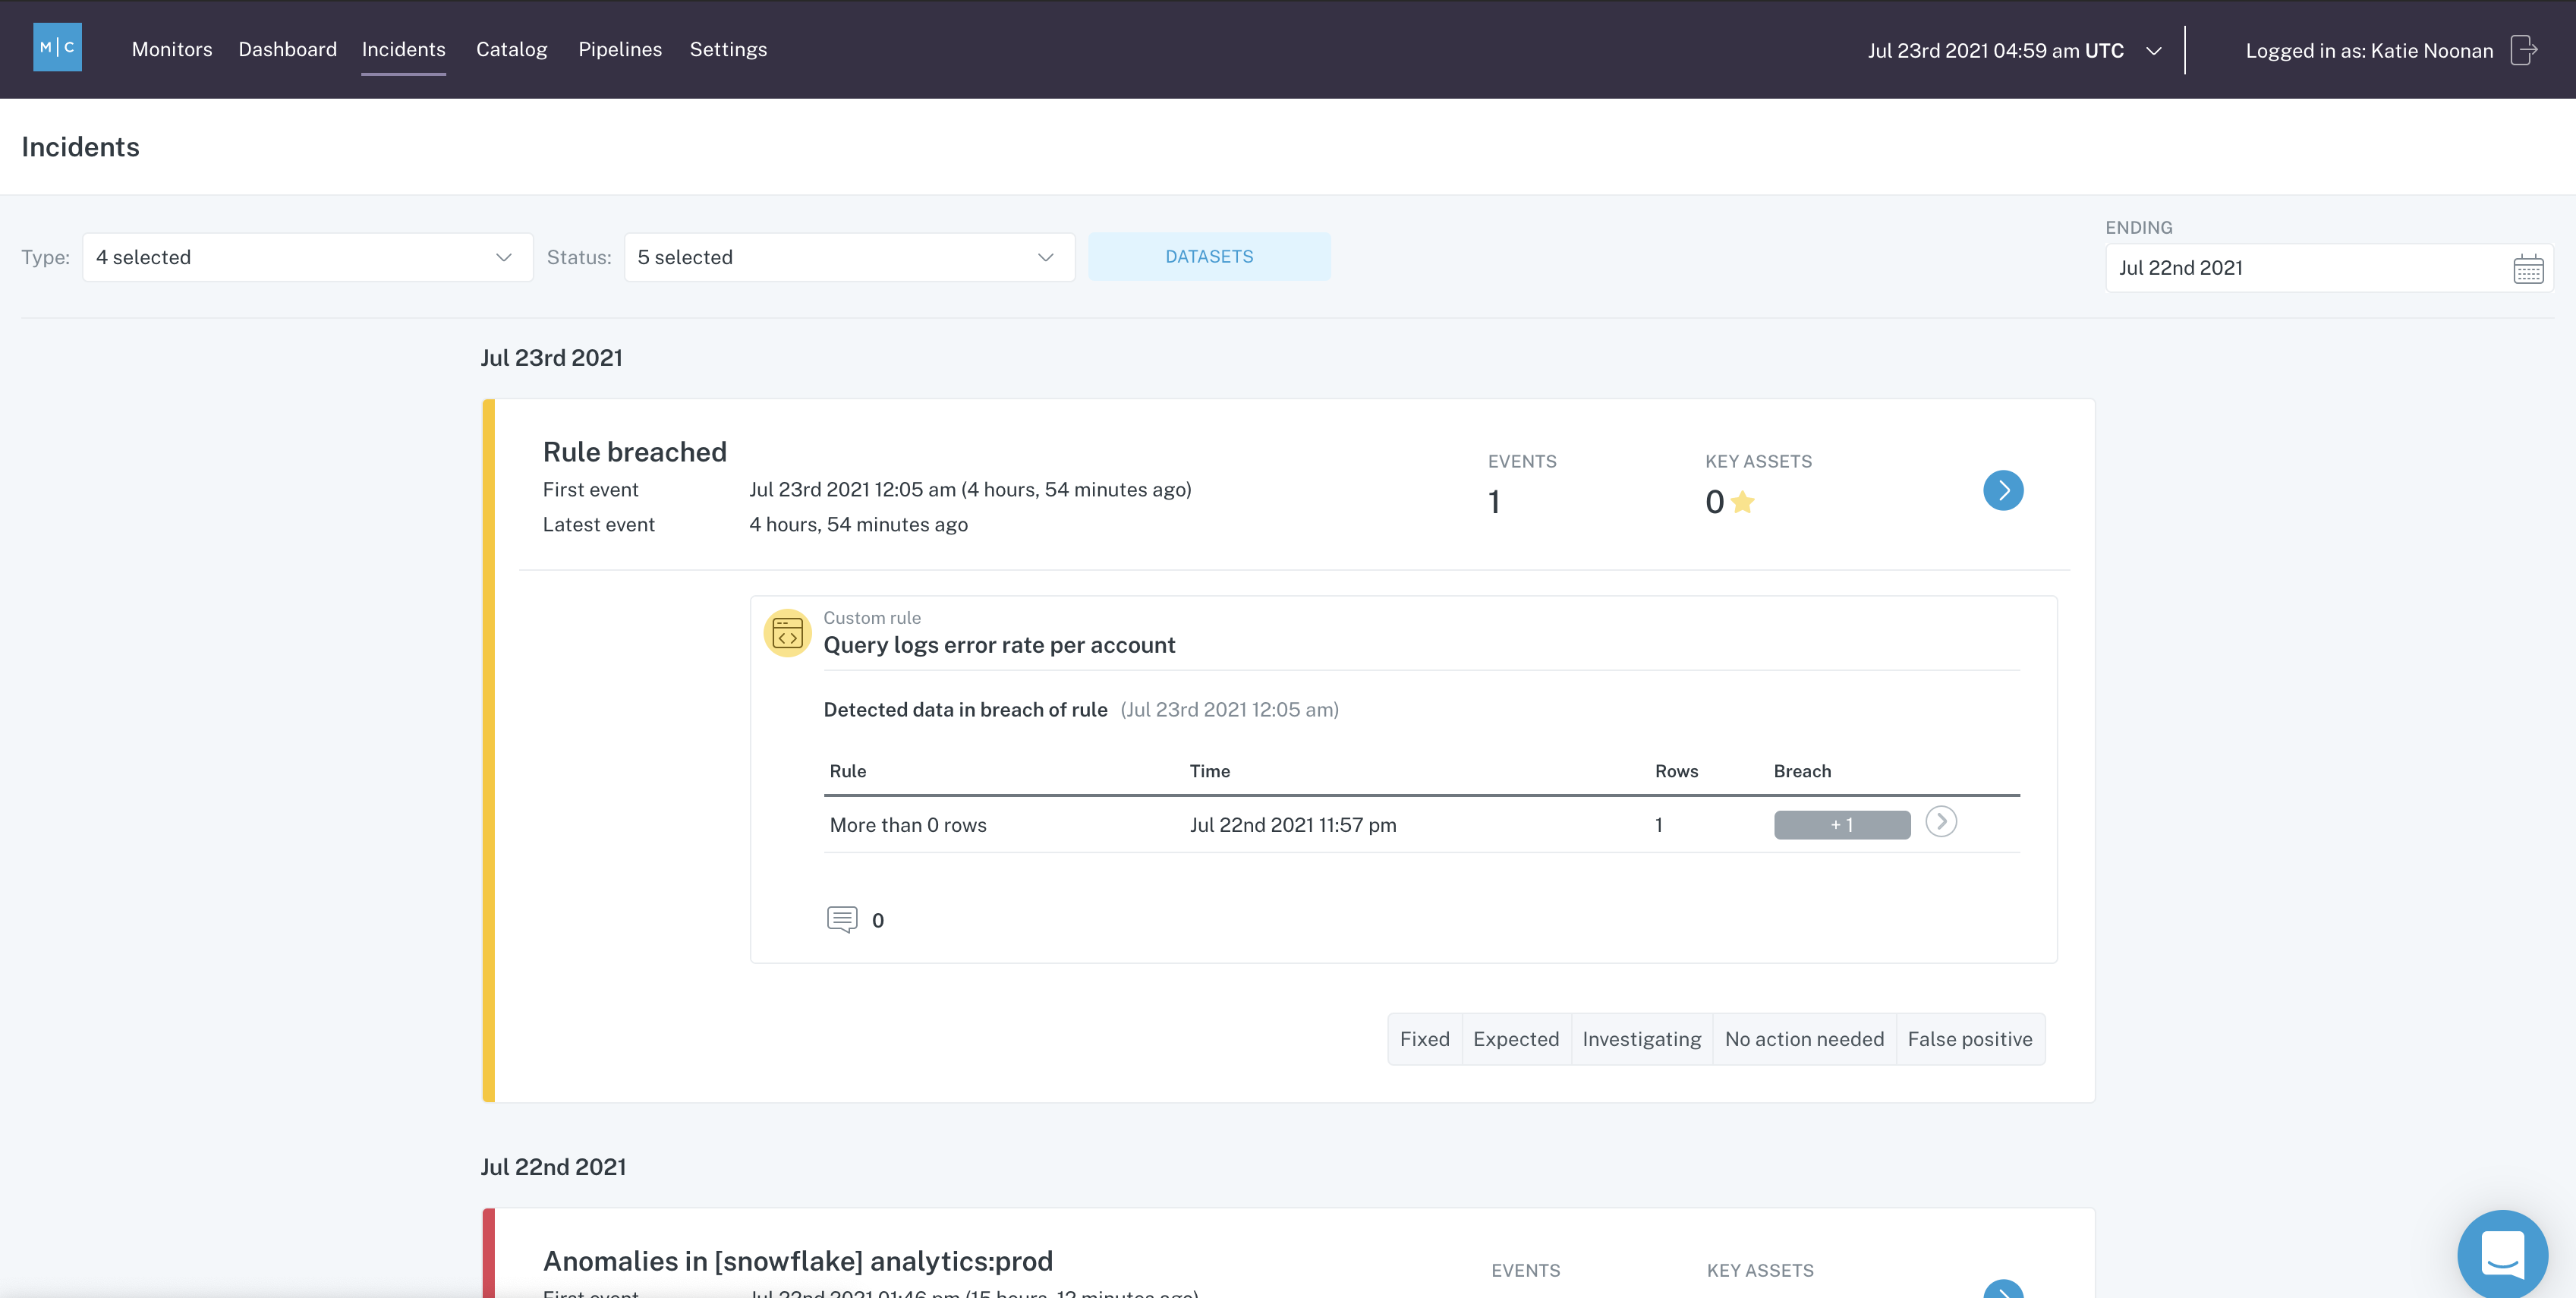Click the MC logo icon

pos(57,47)
